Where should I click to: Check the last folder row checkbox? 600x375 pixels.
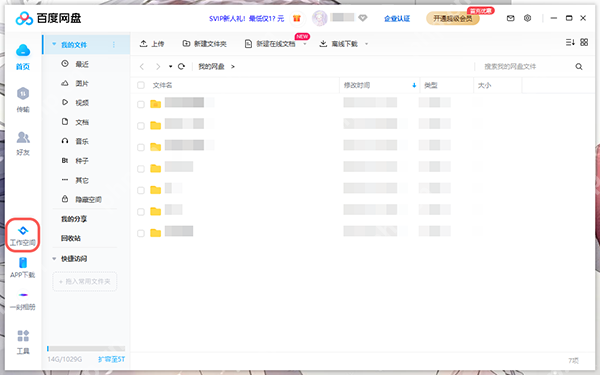click(x=141, y=233)
